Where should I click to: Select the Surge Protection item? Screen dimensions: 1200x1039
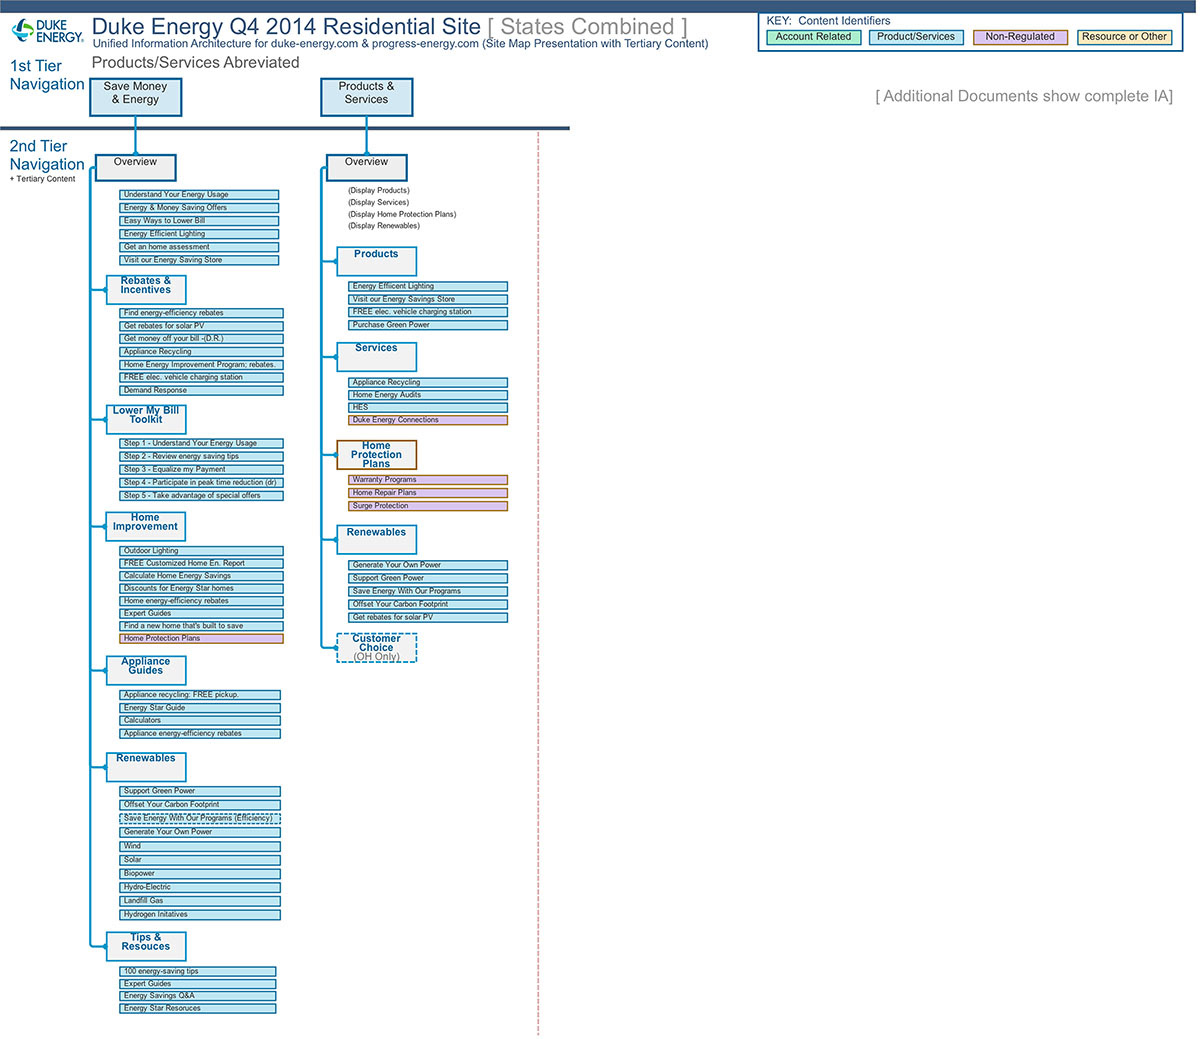[428, 506]
